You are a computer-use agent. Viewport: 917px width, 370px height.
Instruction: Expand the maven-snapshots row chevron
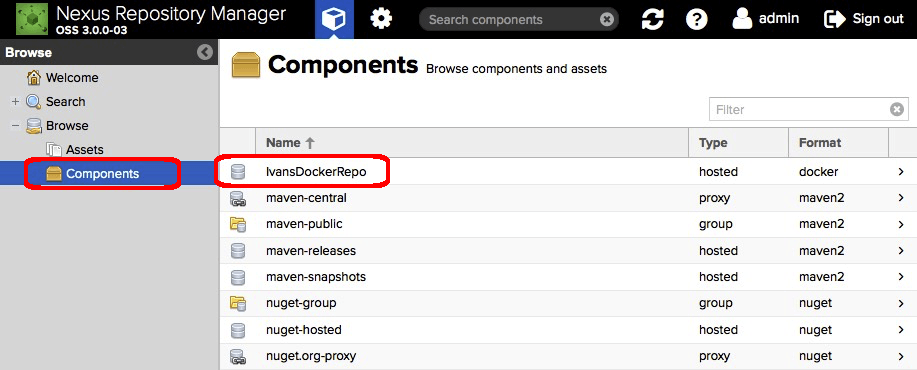pyautogui.click(x=901, y=277)
